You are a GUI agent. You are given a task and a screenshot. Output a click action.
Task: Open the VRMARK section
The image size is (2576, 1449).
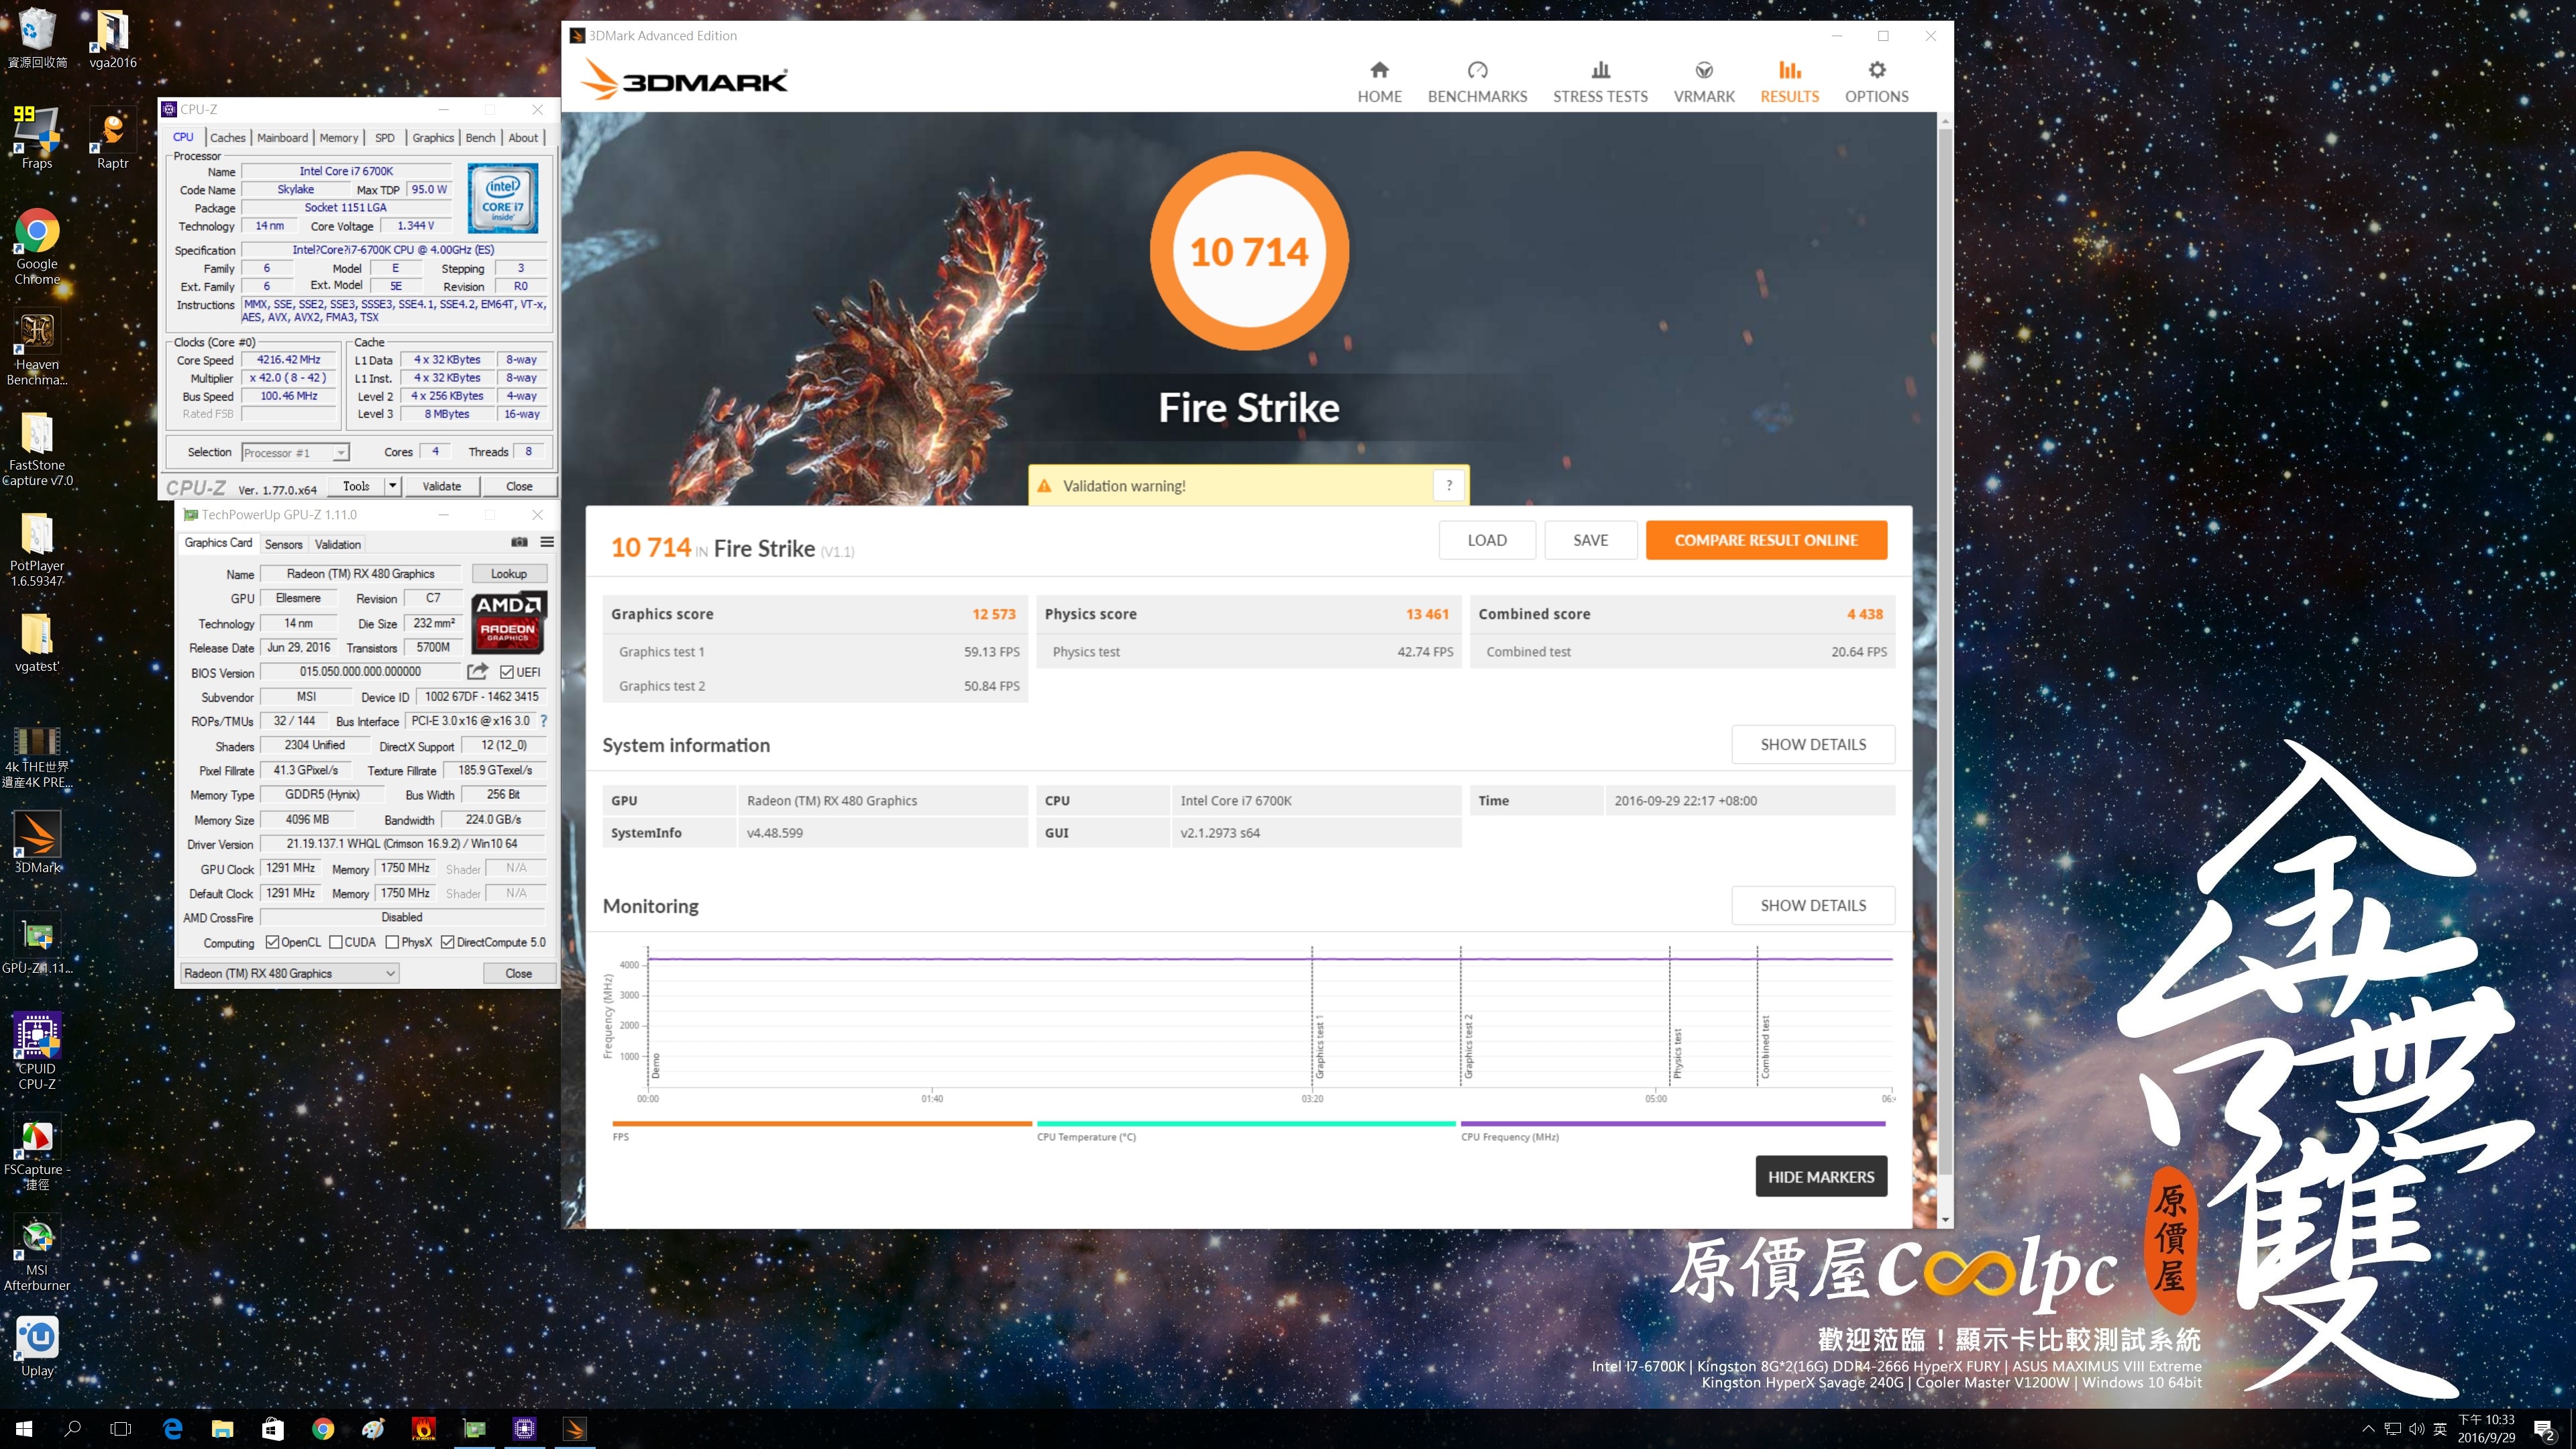point(1704,82)
